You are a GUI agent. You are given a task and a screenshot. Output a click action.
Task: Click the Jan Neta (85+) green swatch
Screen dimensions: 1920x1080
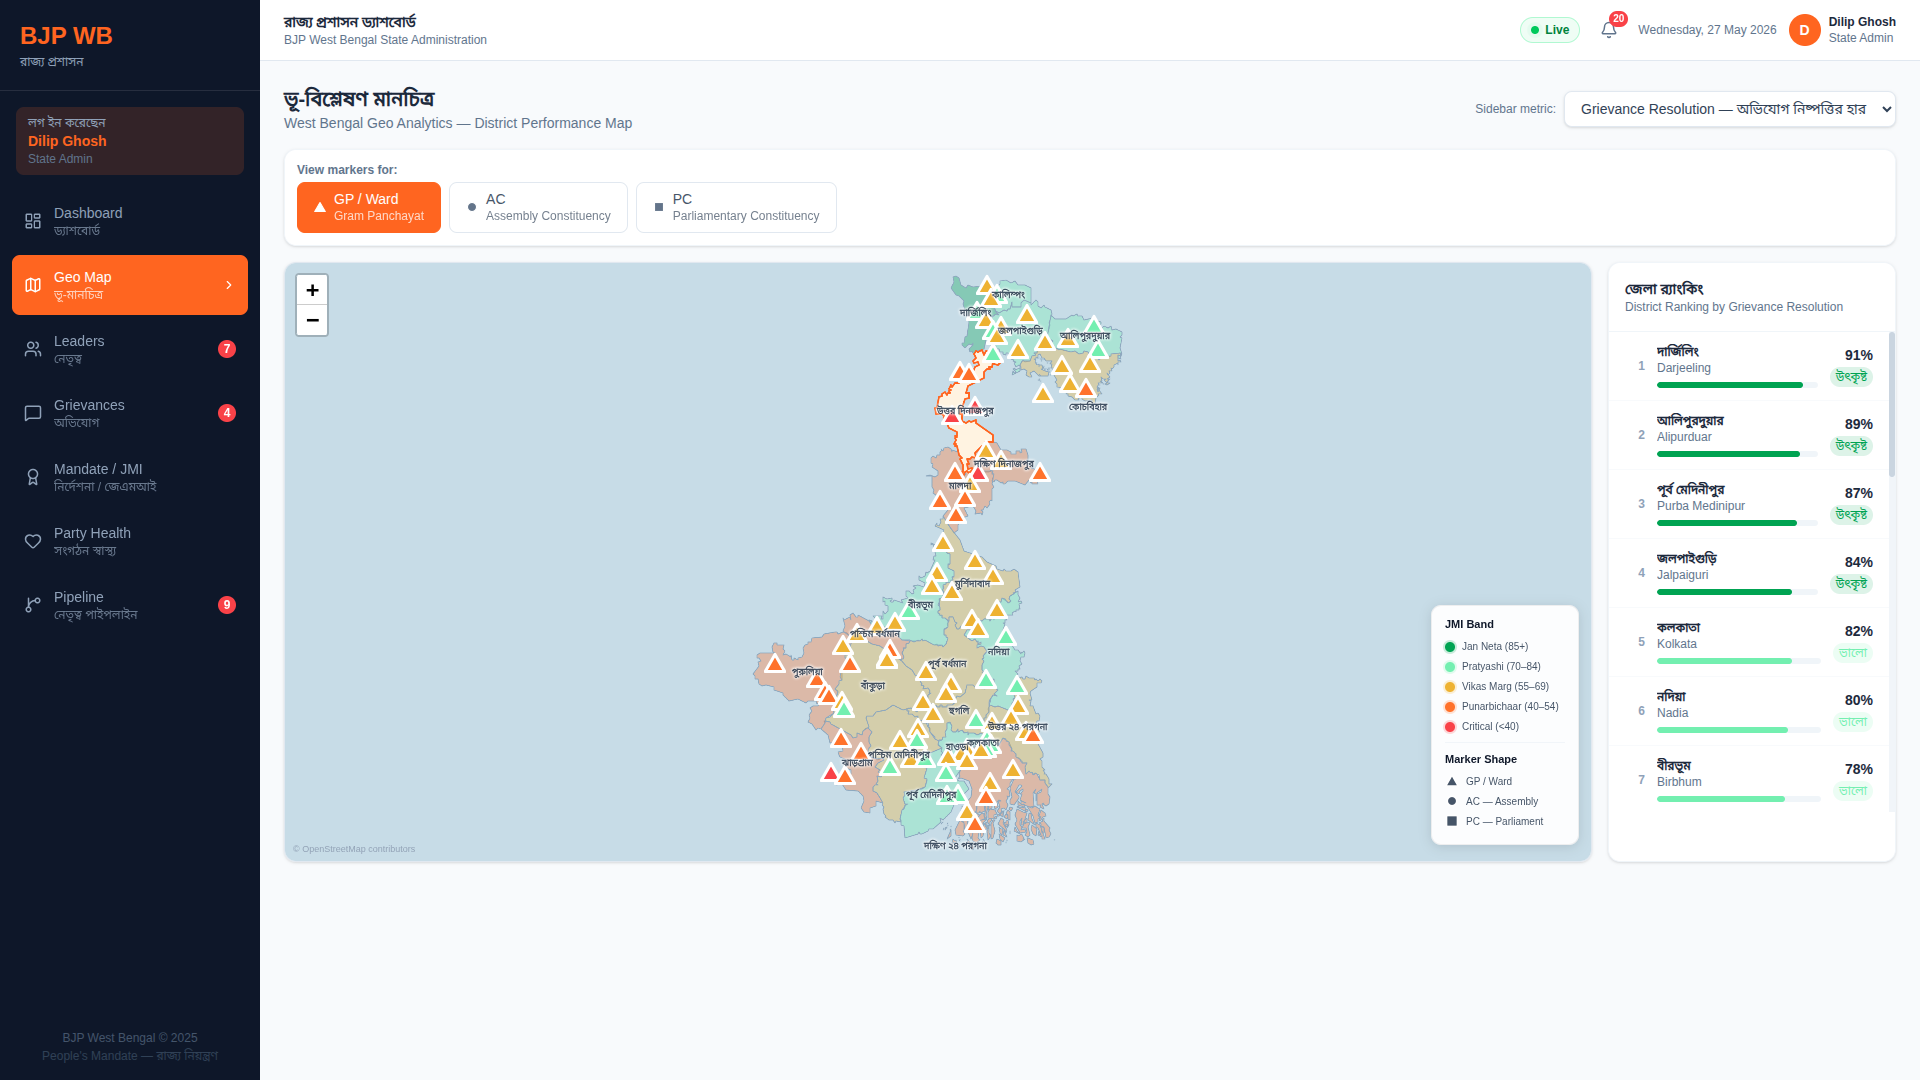click(1450, 647)
